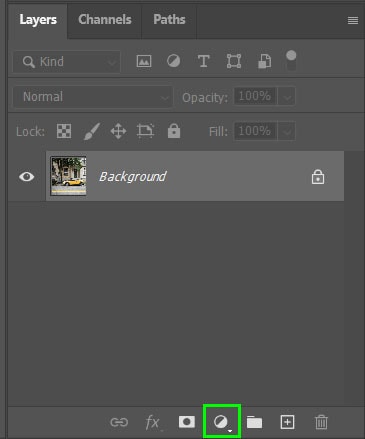Viewport: 365px width, 439px height.
Task: Select the Background layer thumbnail
Action: click(x=68, y=176)
